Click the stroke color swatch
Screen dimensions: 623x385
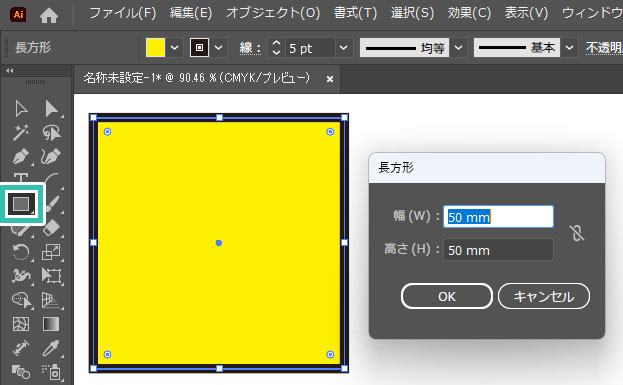pyautogui.click(x=199, y=48)
